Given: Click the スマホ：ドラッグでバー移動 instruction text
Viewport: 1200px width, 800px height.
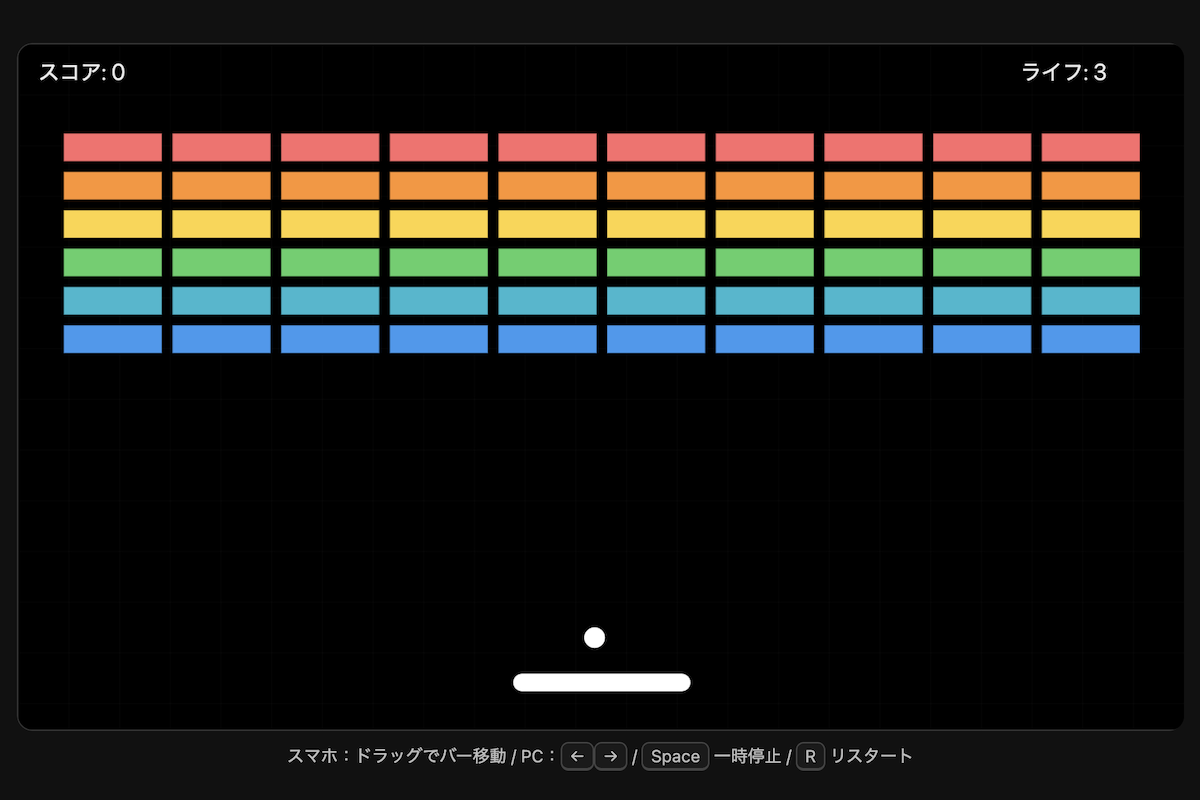Looking at the screenshot, I should [x=398, y=756].
